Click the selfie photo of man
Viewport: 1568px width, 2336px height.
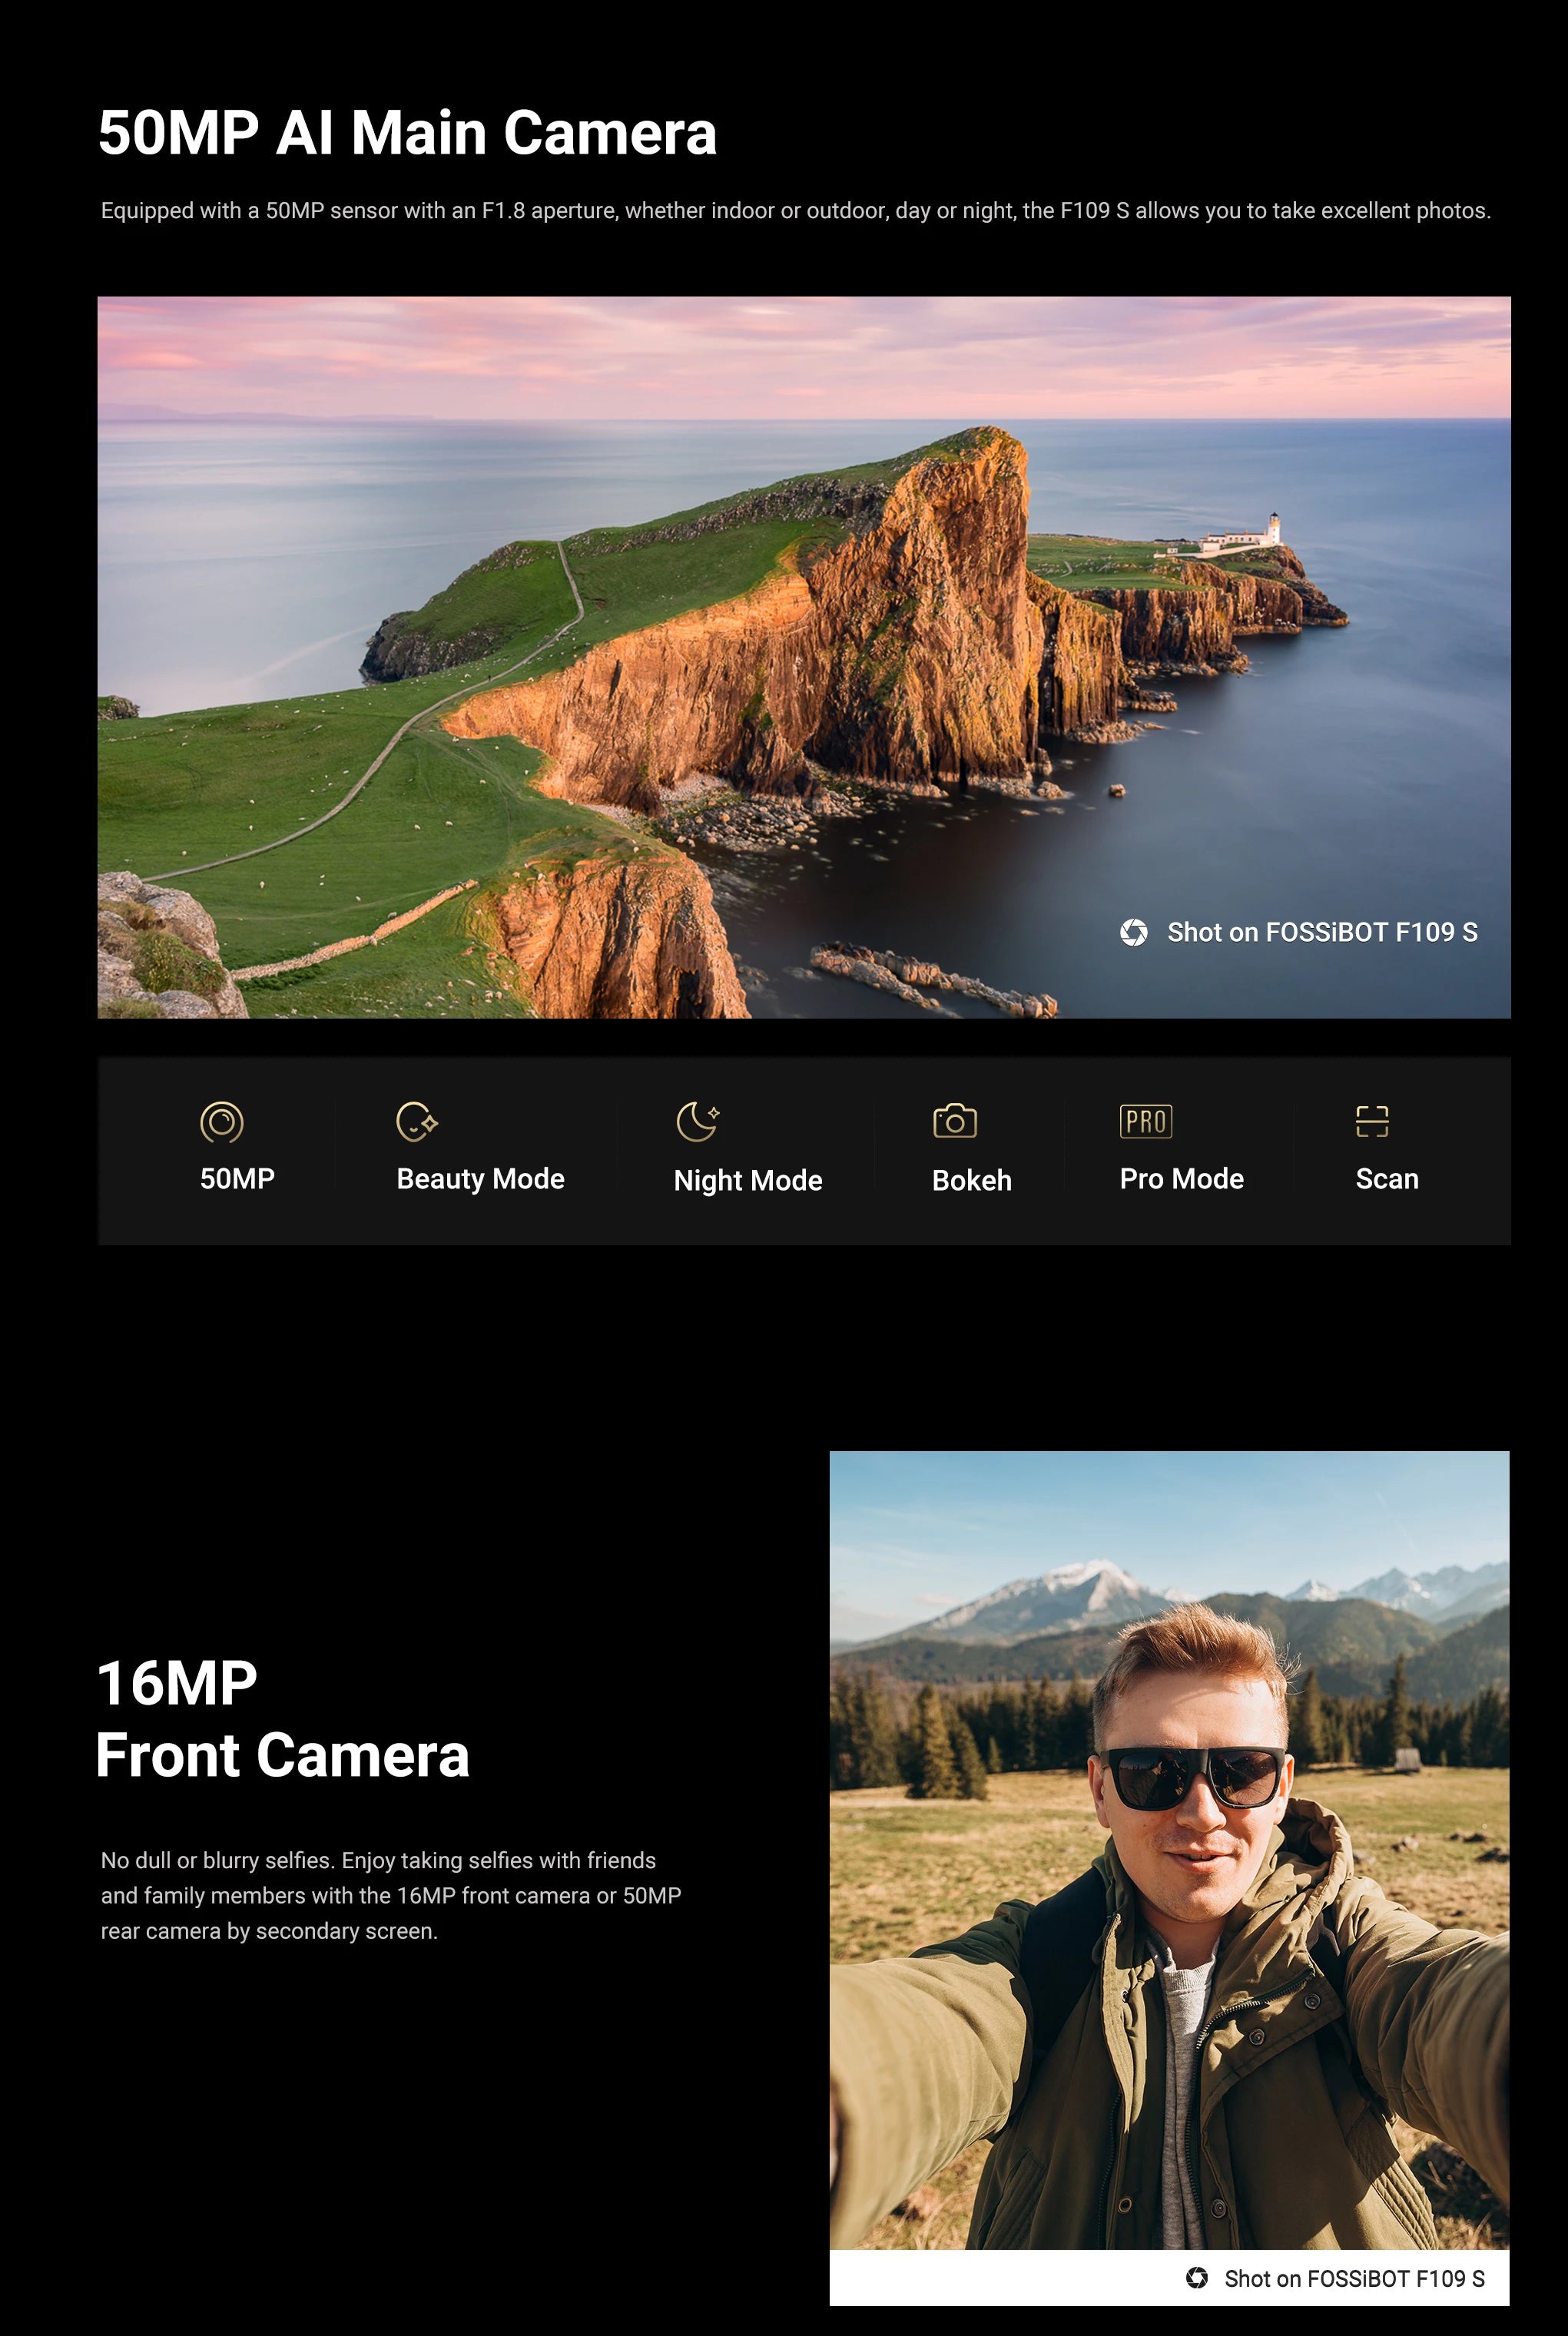(x=1168, y=1850)
